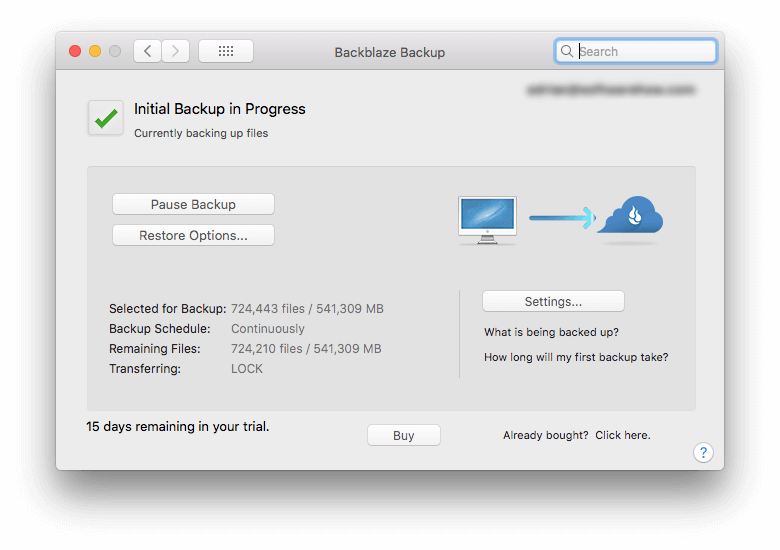Click the Backblaze flame cloud icon
This screenshot has width=780, height=550.
pyautogui.click(x=630, y=215)
